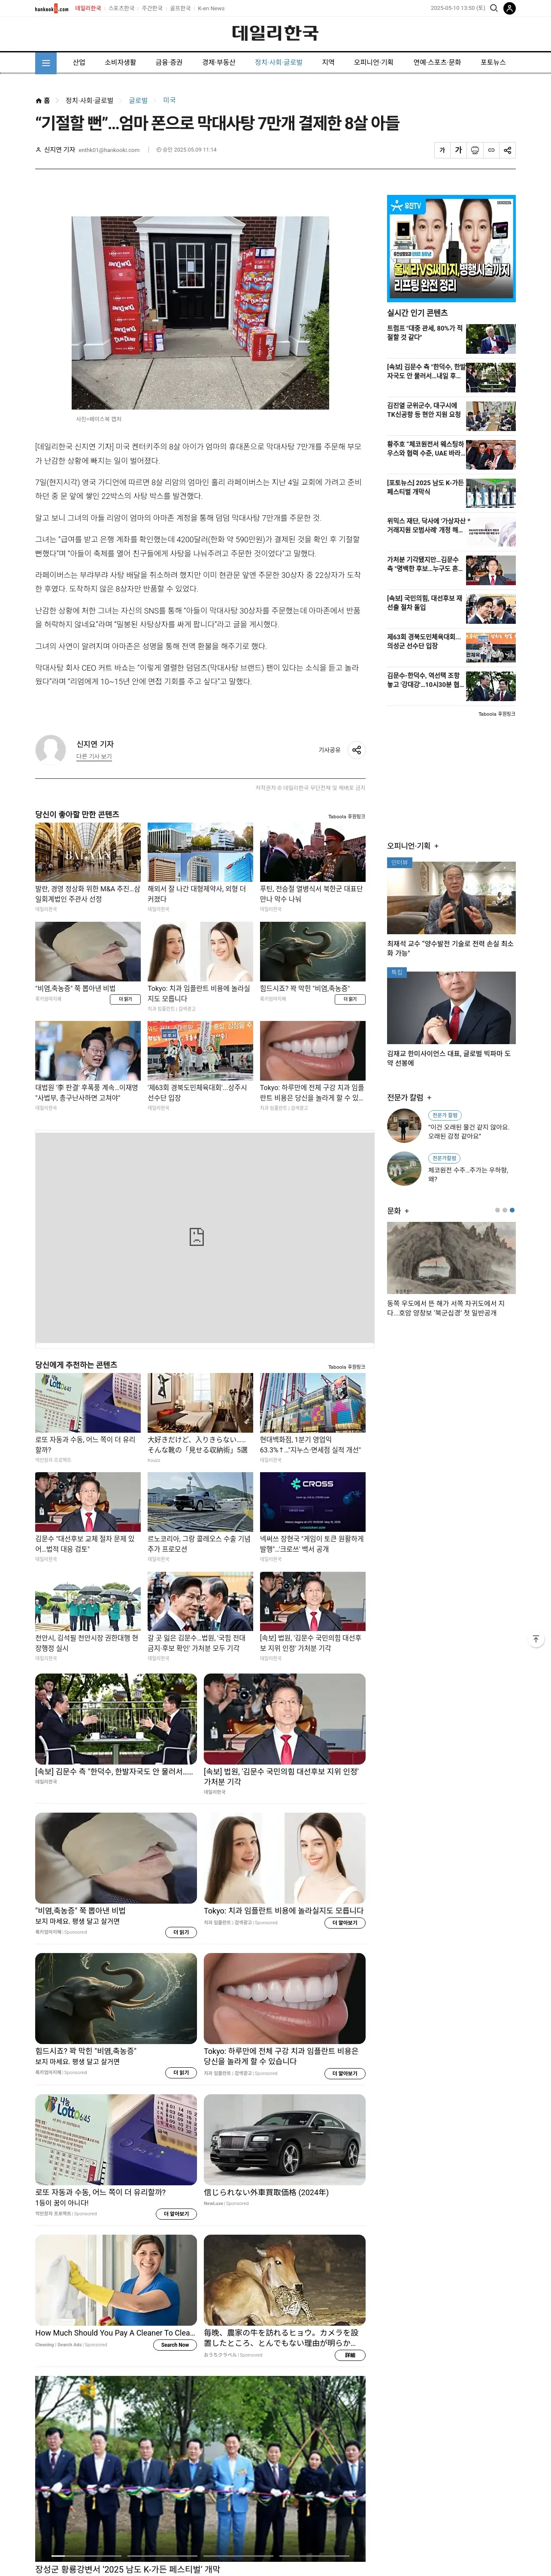The image size is (551, 2576).
Task: Click reporter email enthk01@hankooki.com
Action: point(109,150)
